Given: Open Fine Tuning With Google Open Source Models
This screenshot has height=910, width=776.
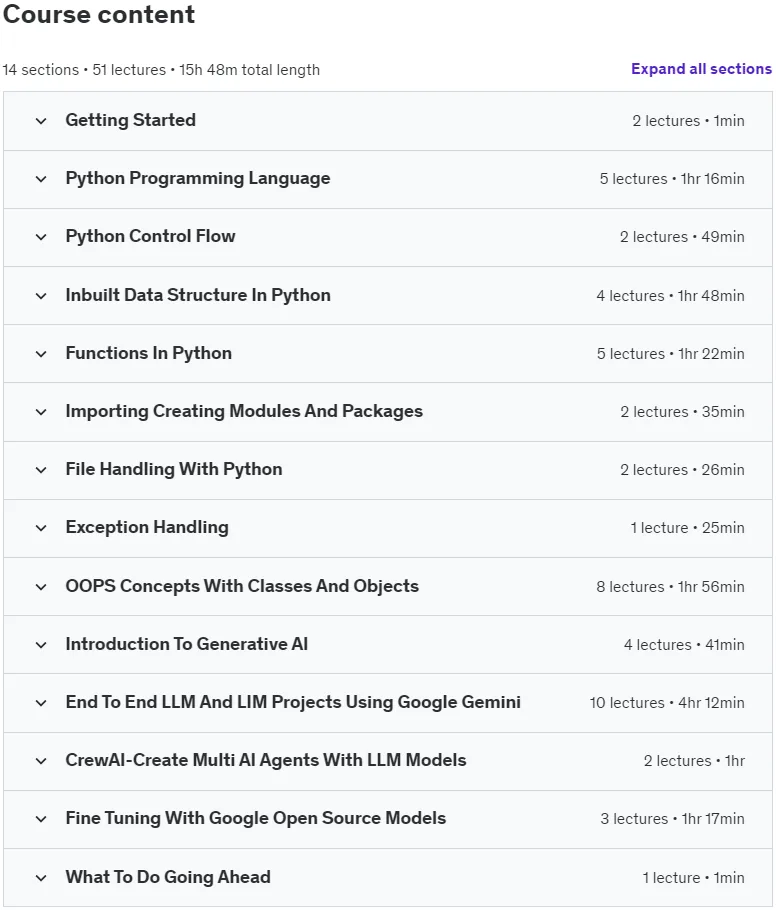Looking at the screenshot, I should [x=256, y=818].
